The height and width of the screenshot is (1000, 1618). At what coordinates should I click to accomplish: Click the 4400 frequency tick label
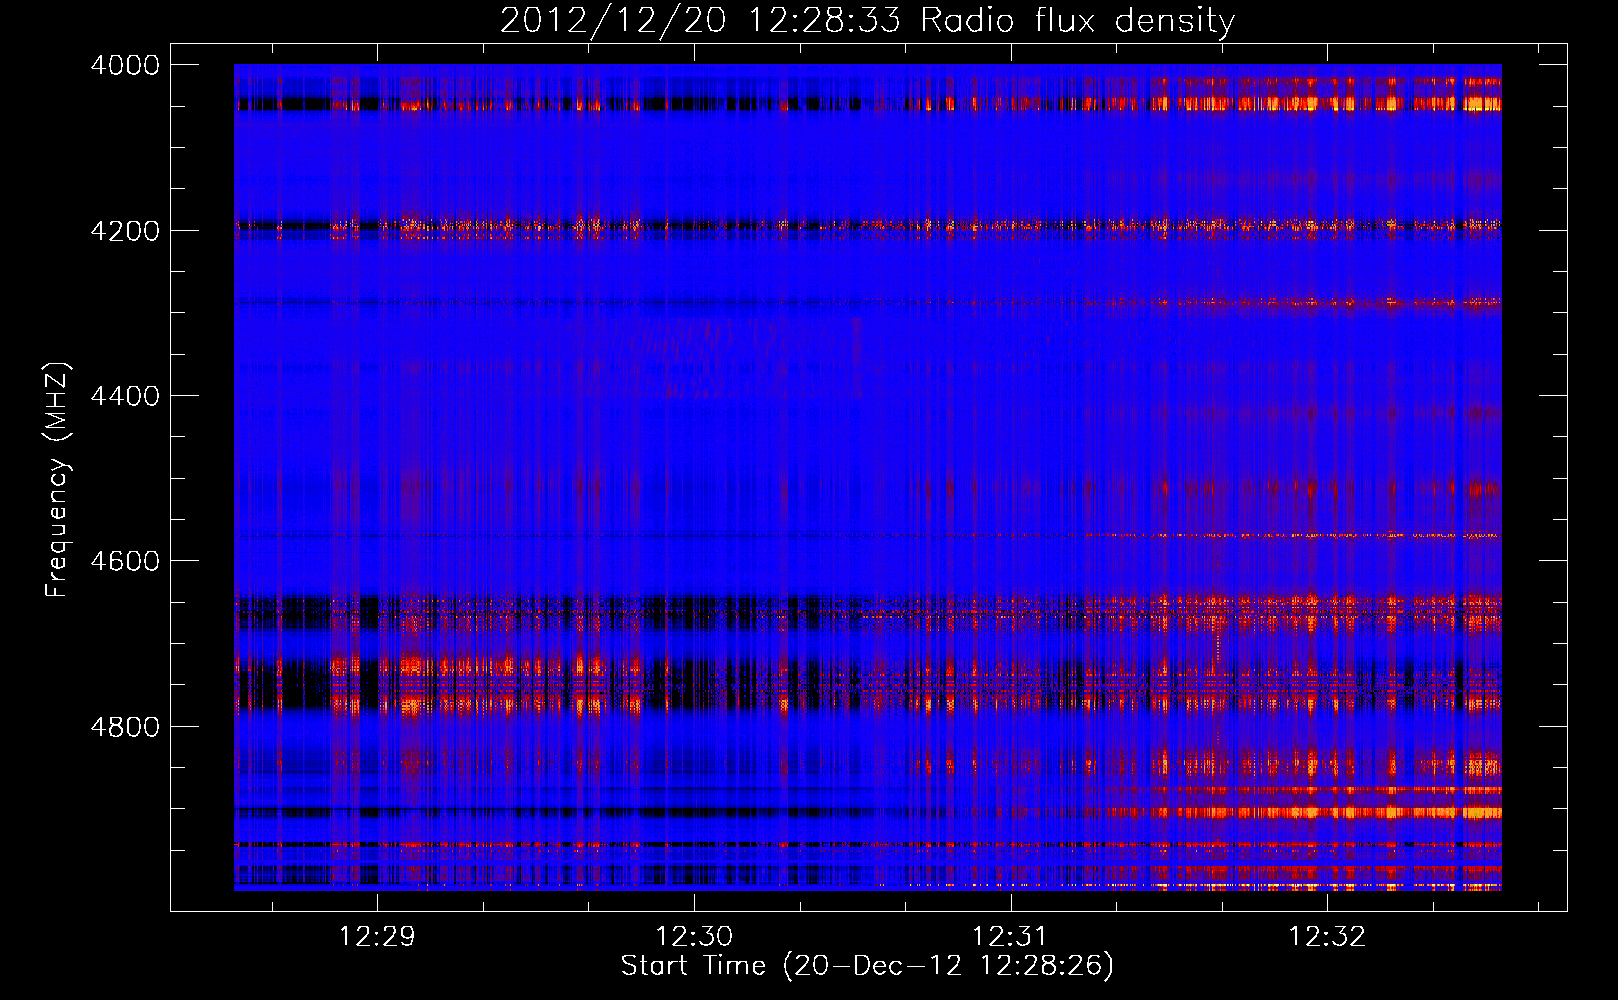[x=125, y=396]
